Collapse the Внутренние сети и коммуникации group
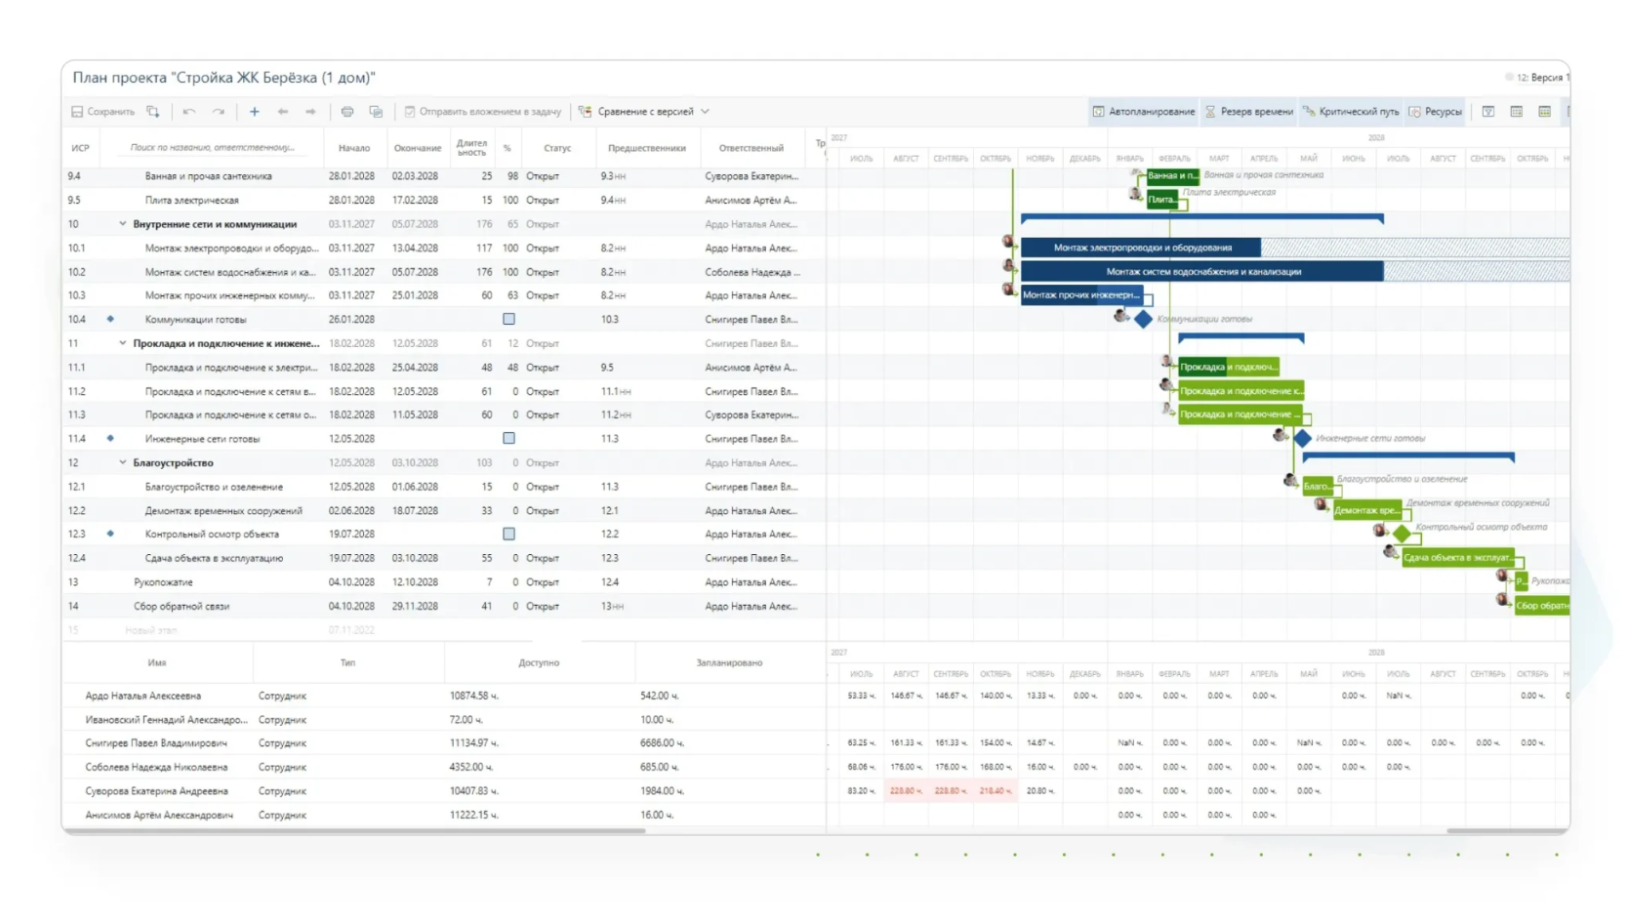Image resolution: width=1640 pixels, height=906 pixels. [123, 224]
